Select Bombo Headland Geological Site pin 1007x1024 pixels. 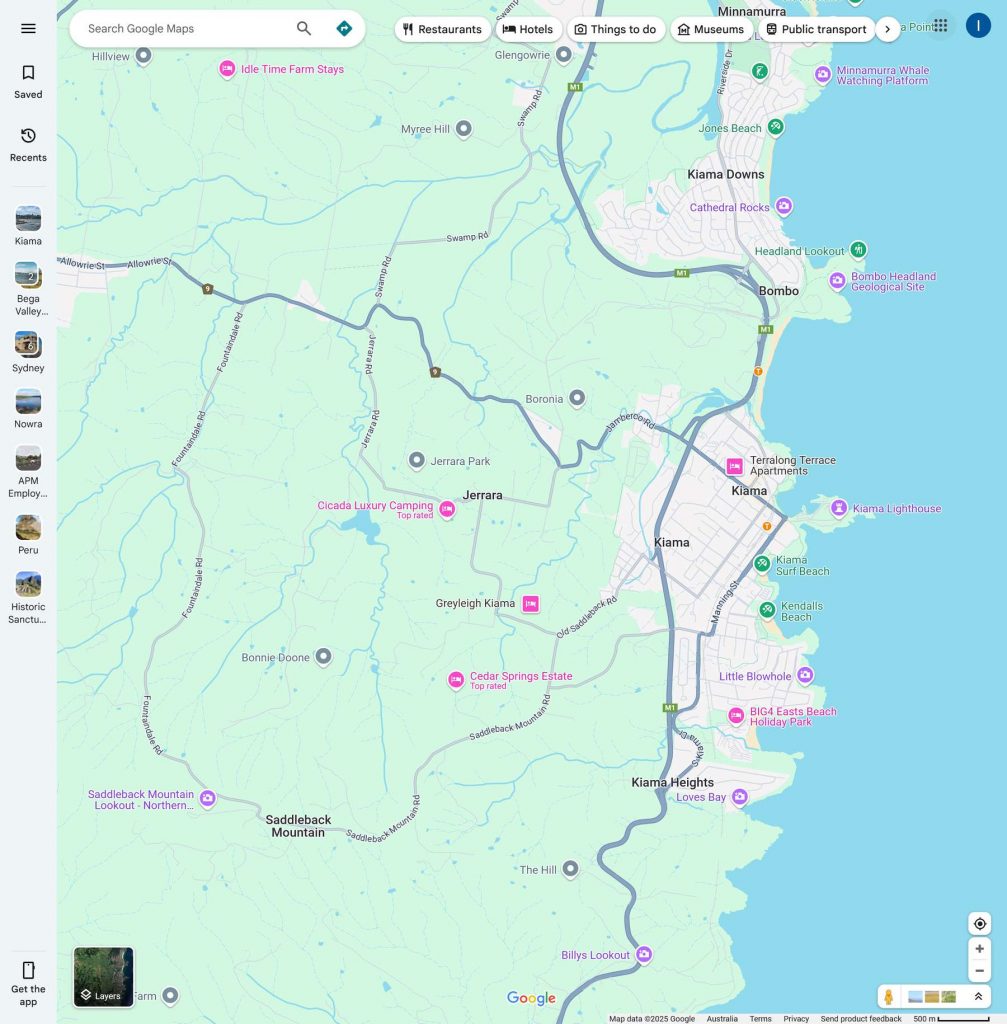(837, 281)
